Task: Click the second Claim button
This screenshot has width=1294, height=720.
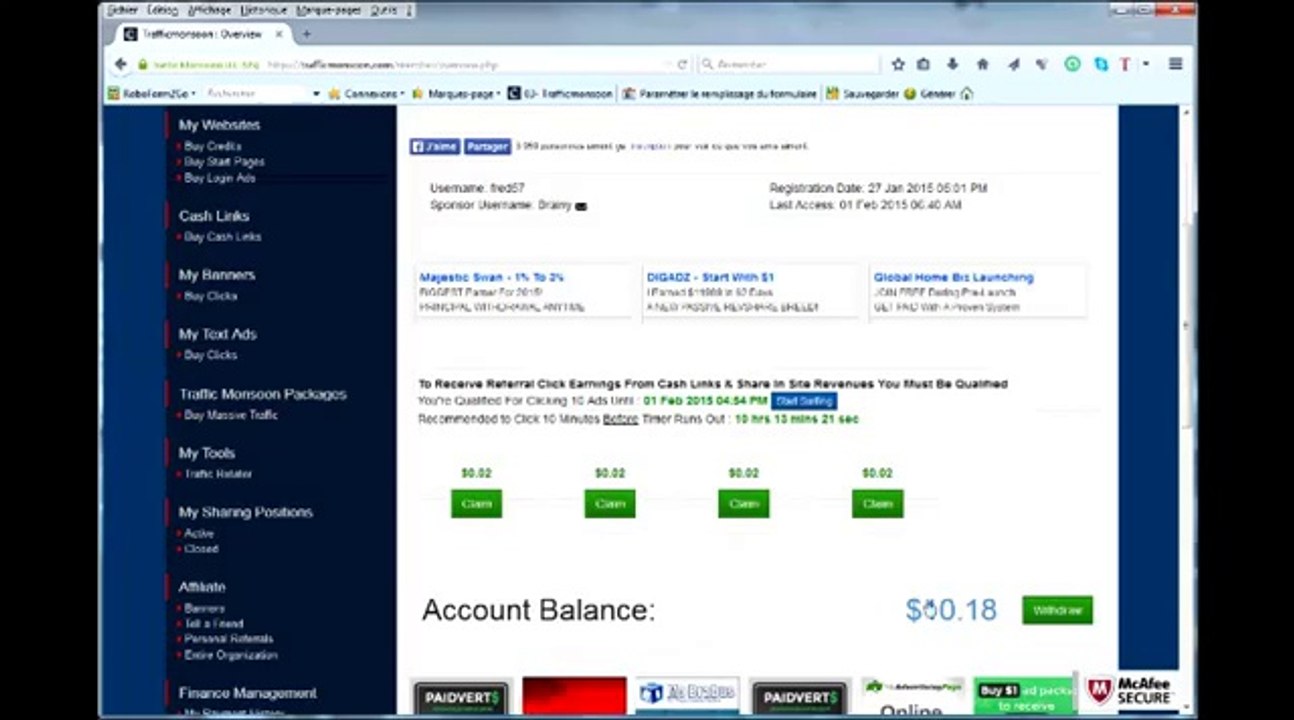Action: point(610,504)
